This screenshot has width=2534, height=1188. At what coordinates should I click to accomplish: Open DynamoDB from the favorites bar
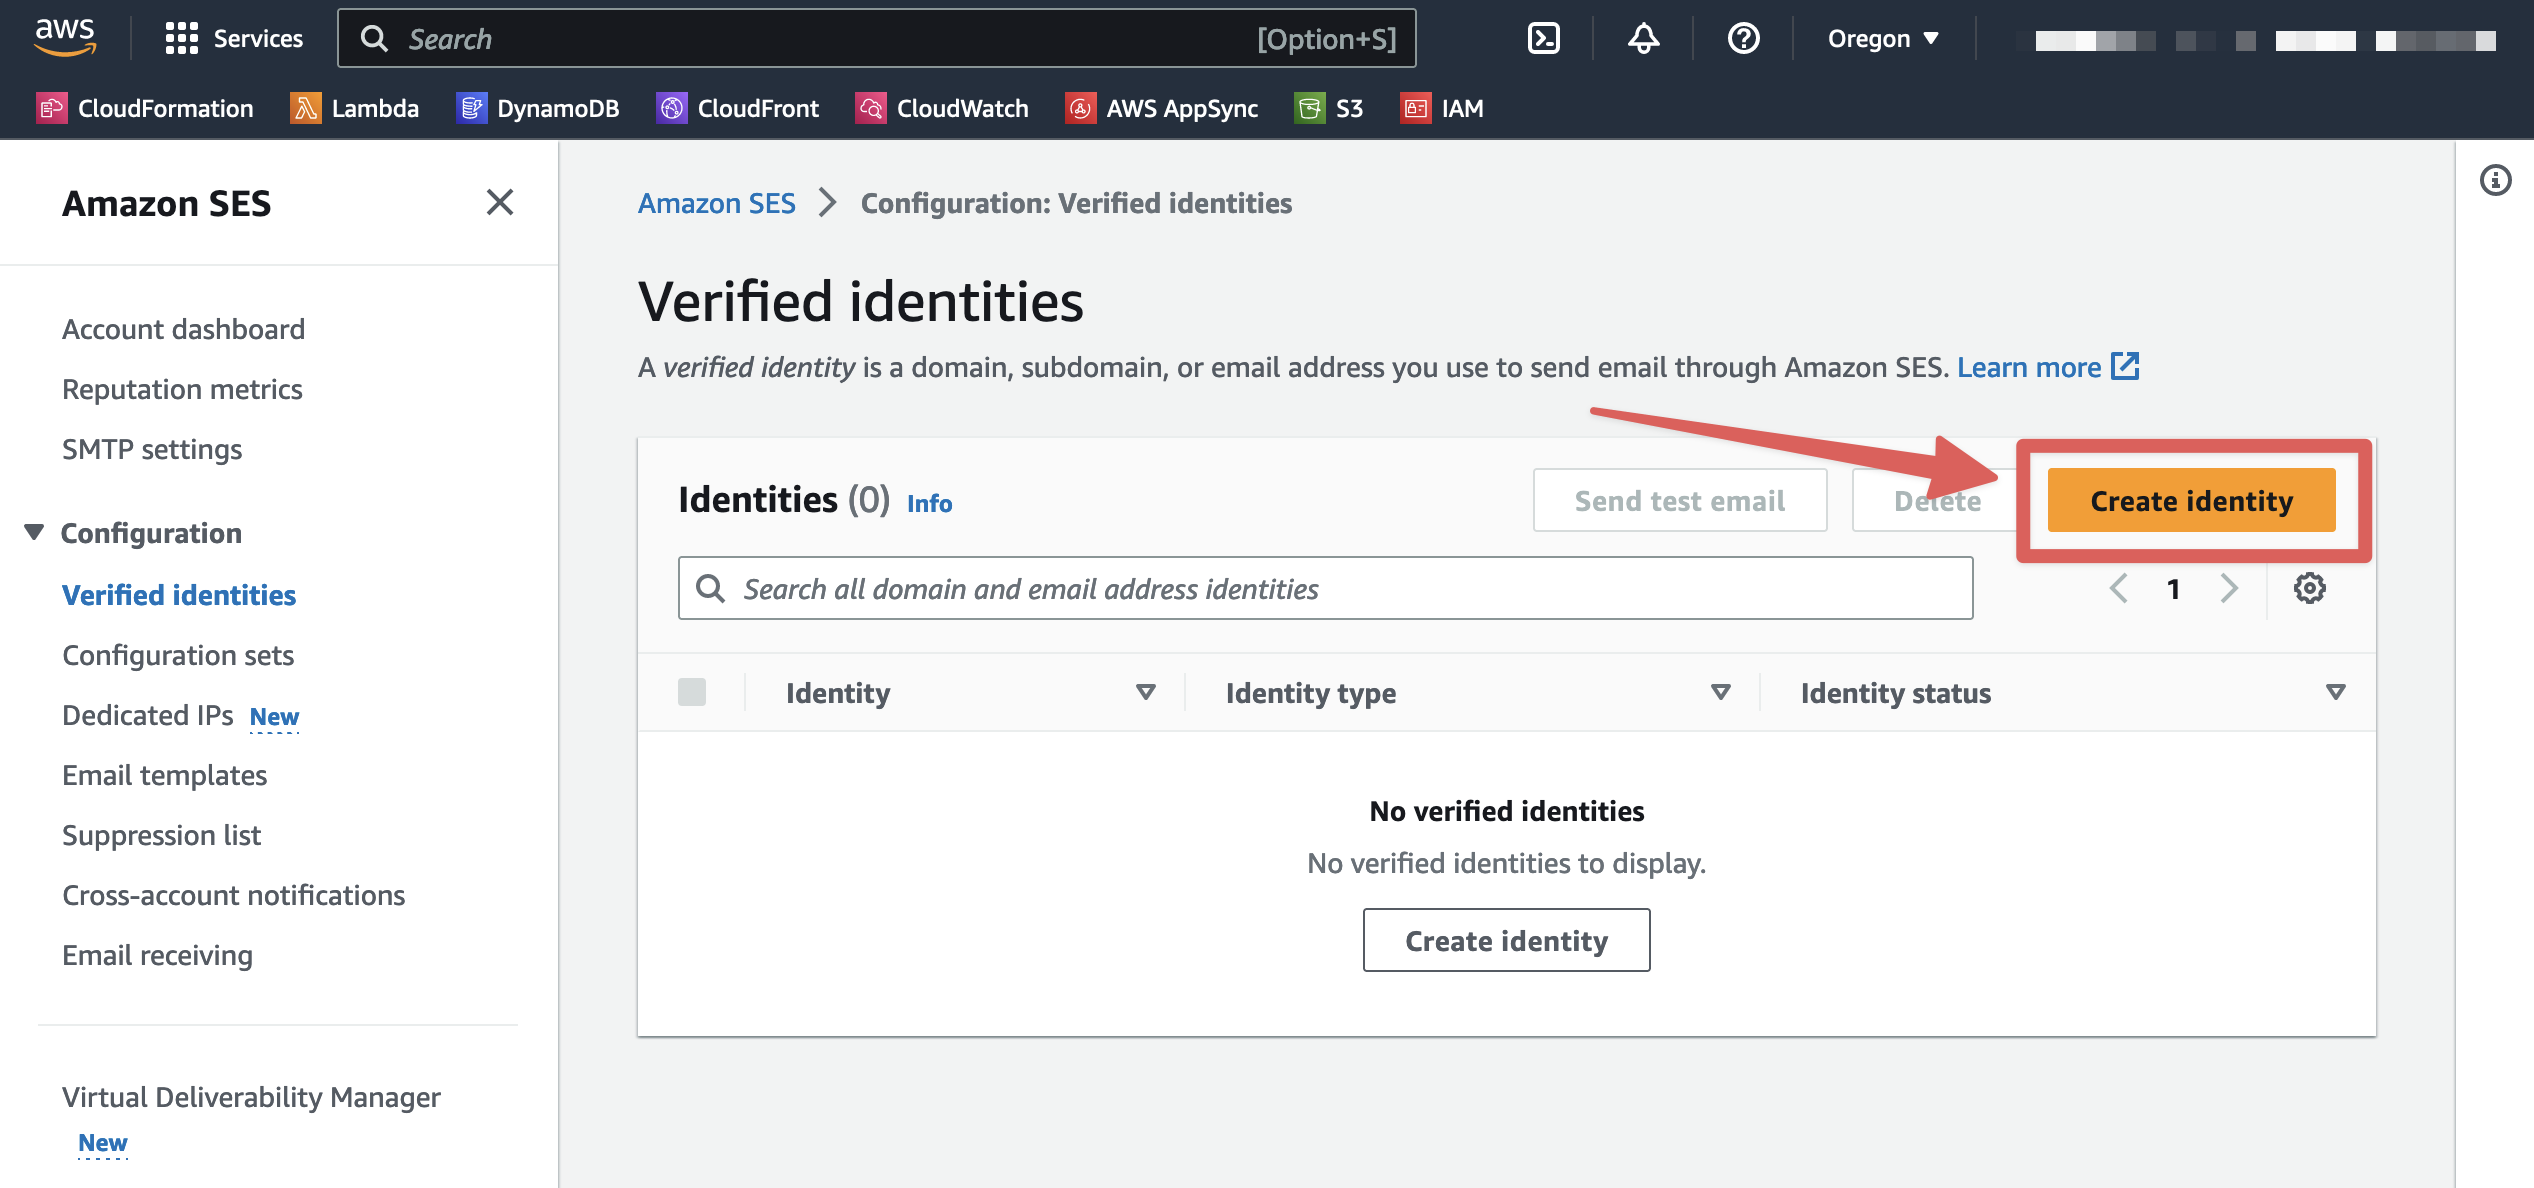point(537,108)
